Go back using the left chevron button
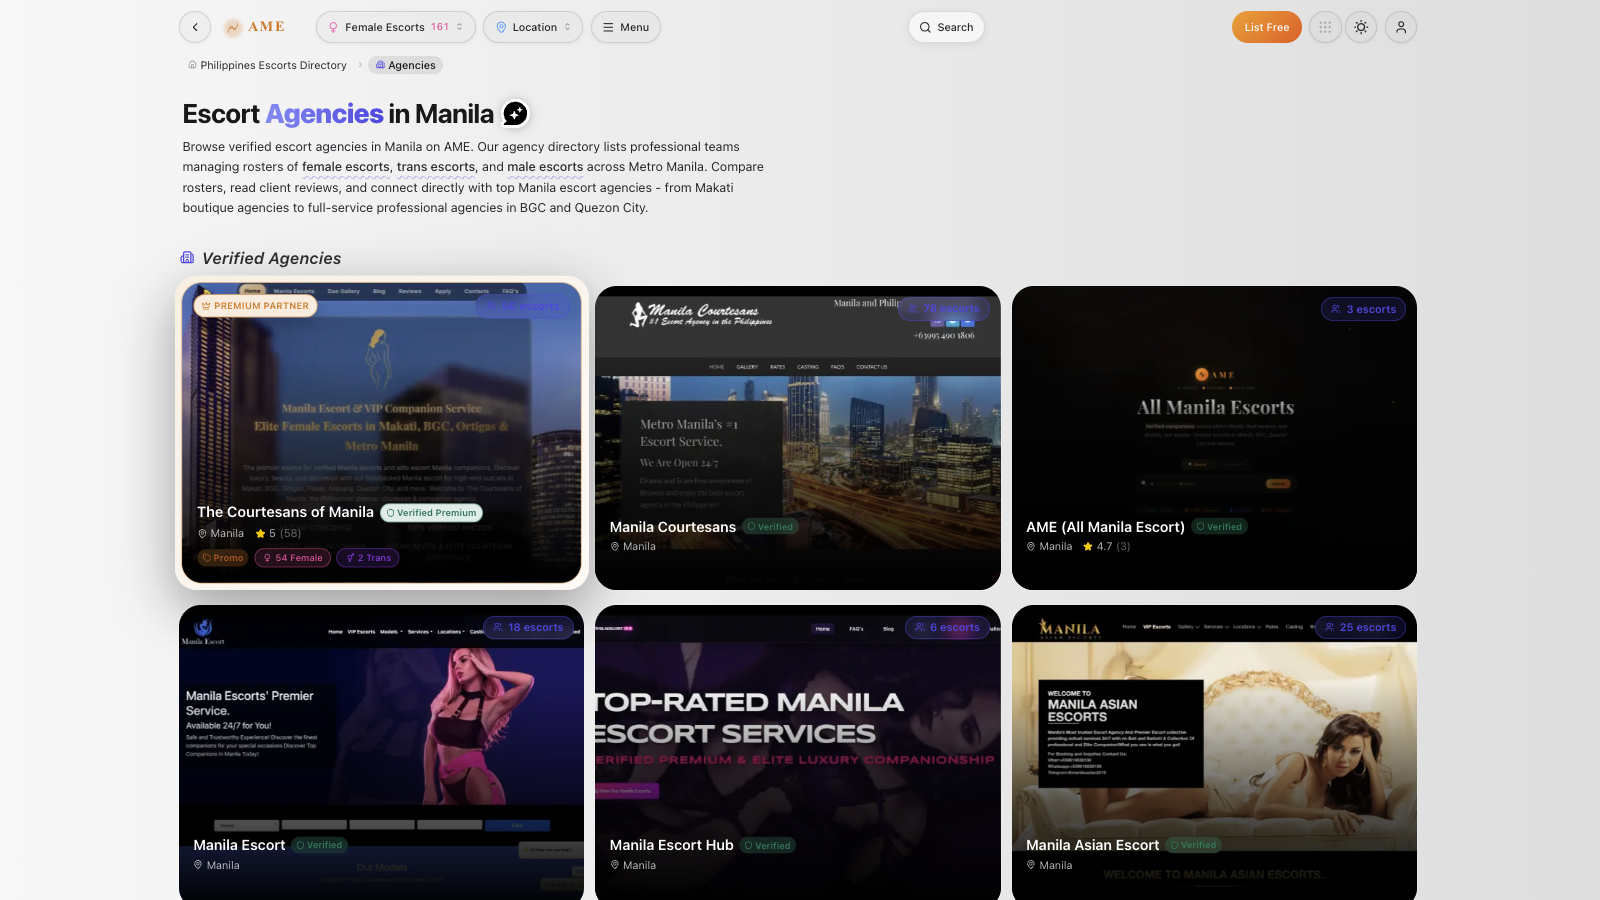This screenshot has width=1600, height=900. (x=195, y=27)
